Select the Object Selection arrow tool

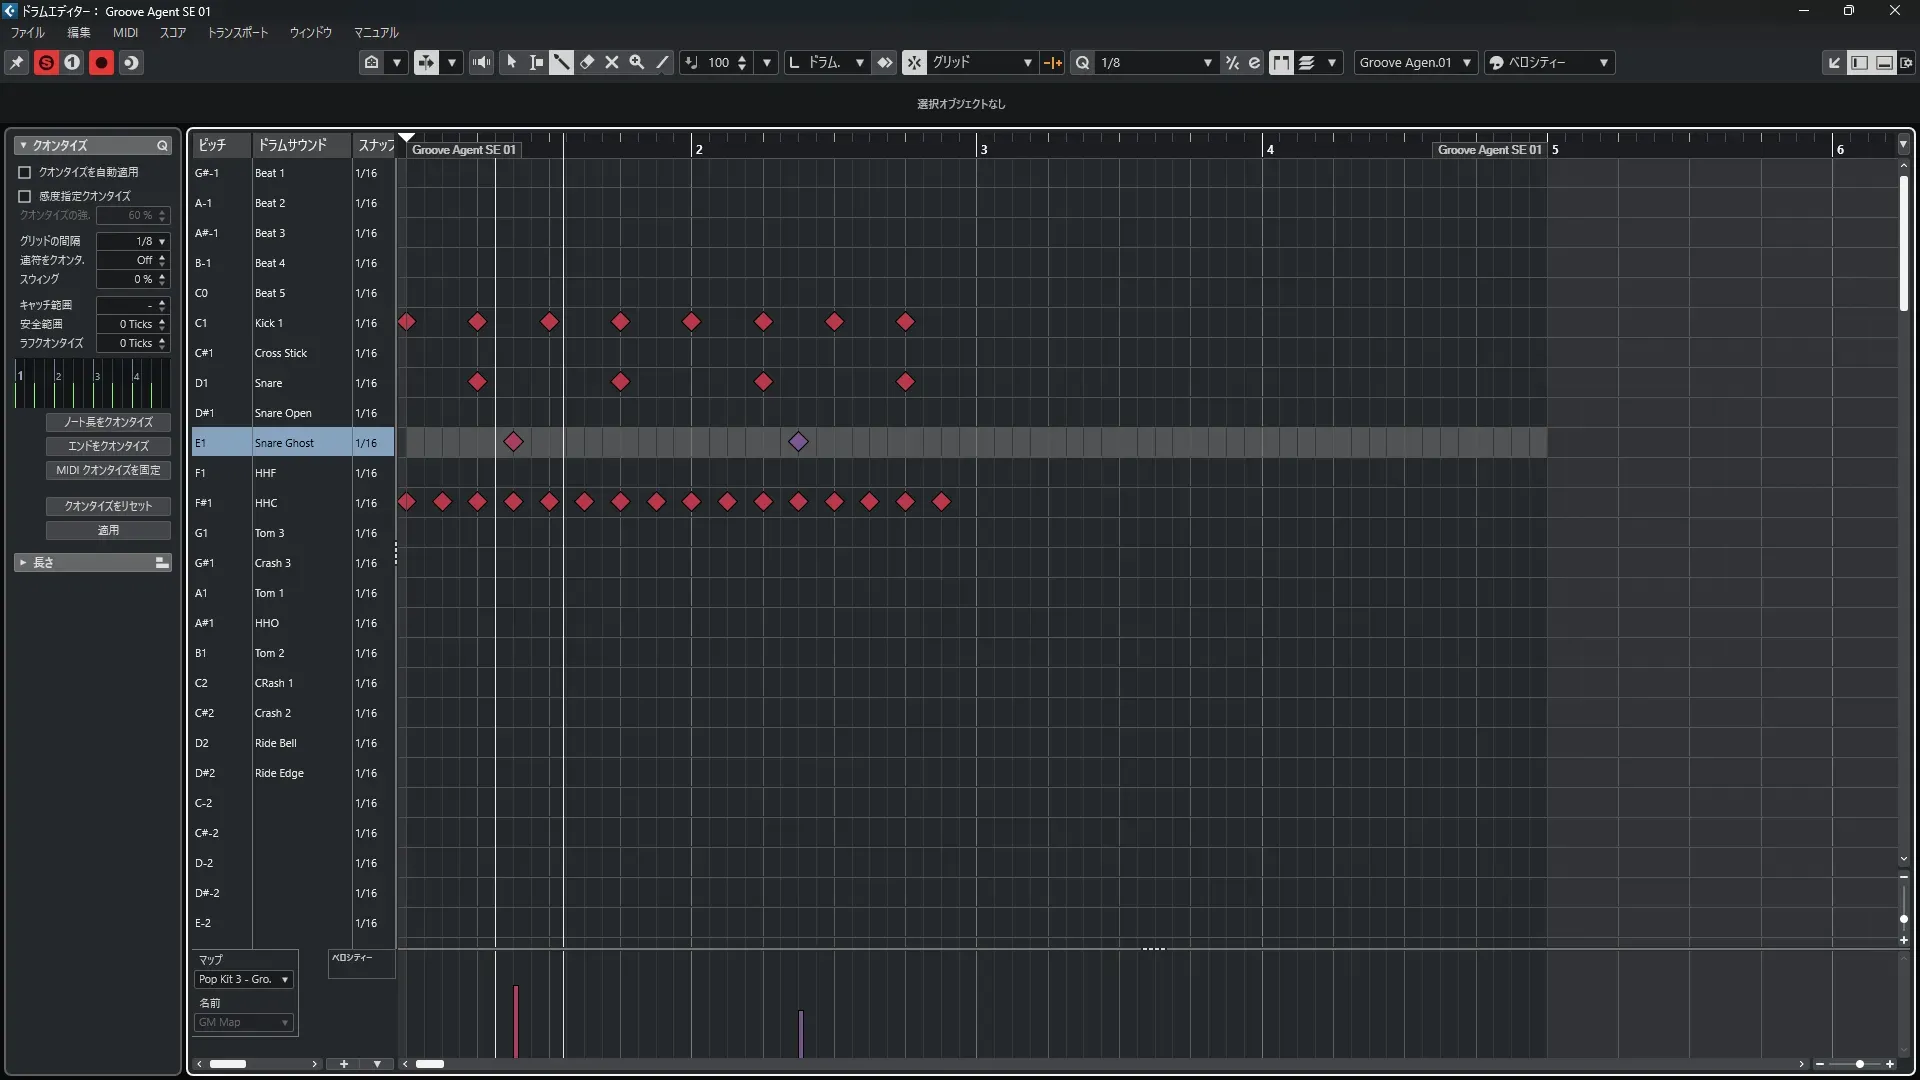(511, 62)
